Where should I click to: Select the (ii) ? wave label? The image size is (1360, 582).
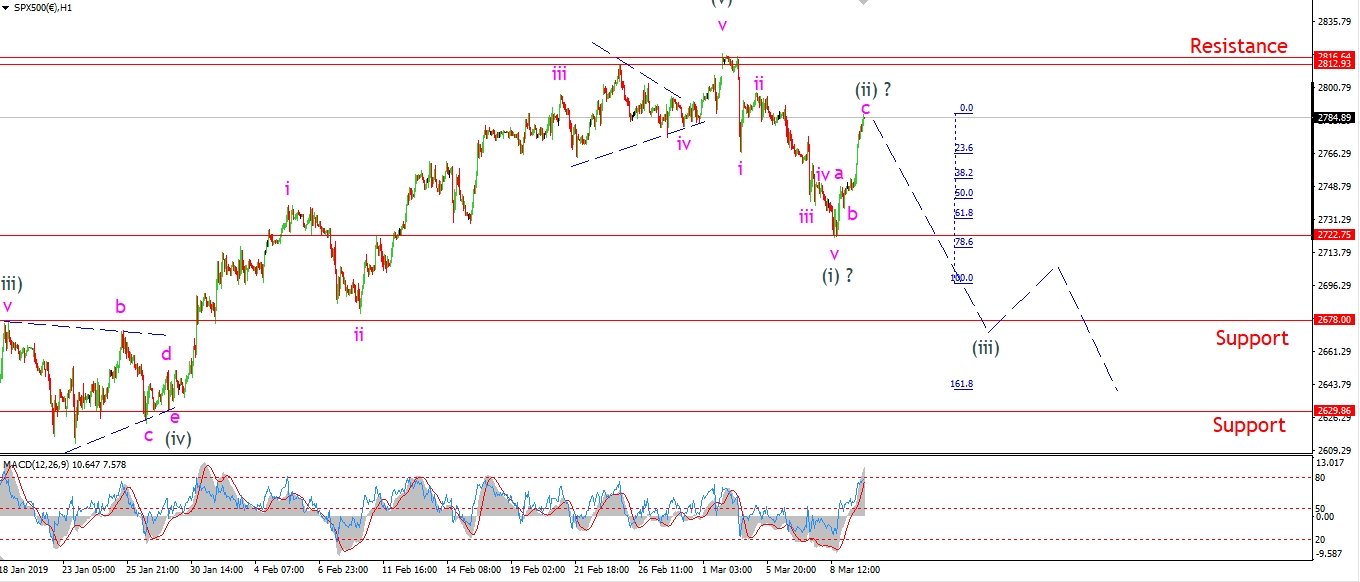[872, 89]
